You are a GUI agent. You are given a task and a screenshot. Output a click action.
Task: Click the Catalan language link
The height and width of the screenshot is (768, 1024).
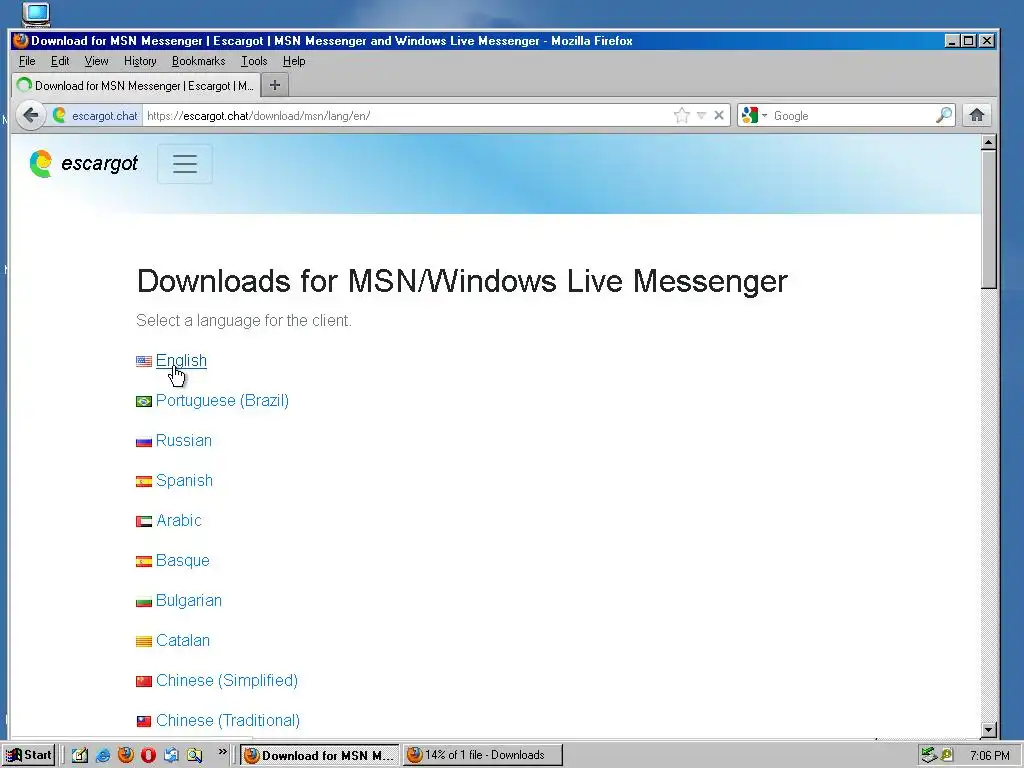(183, 640)
